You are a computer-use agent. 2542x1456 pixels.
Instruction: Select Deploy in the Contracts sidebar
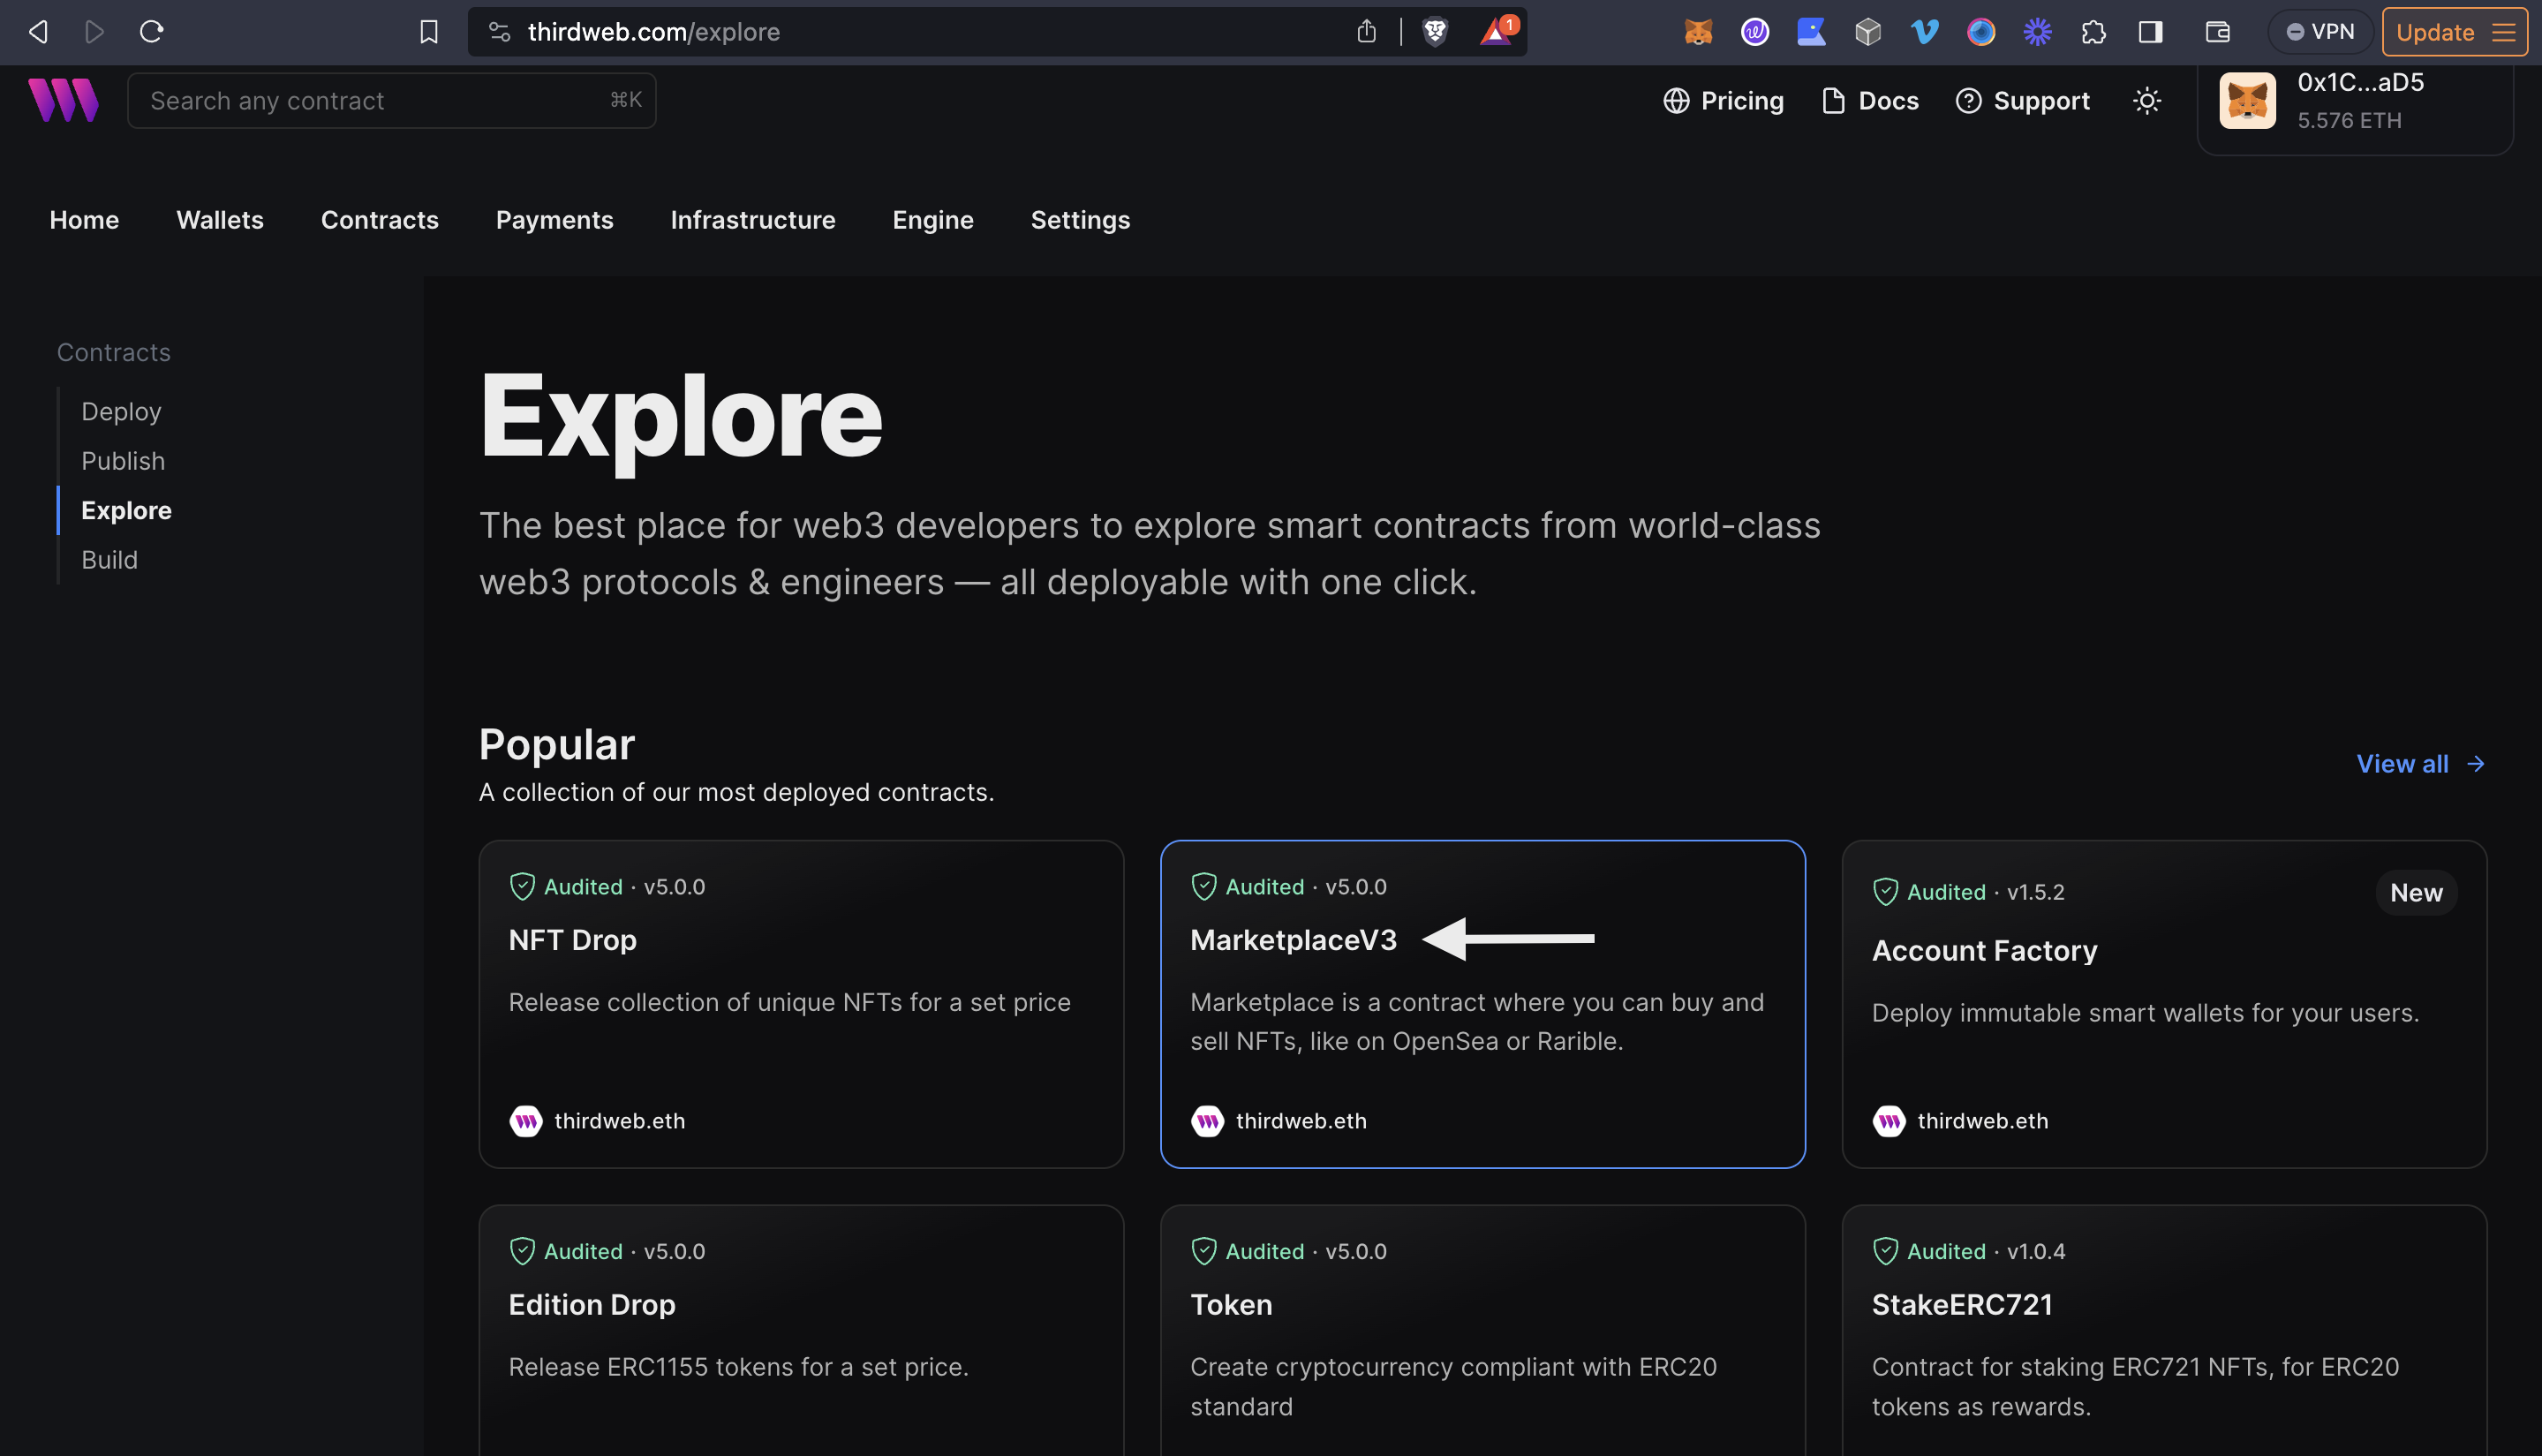(121, 412)
